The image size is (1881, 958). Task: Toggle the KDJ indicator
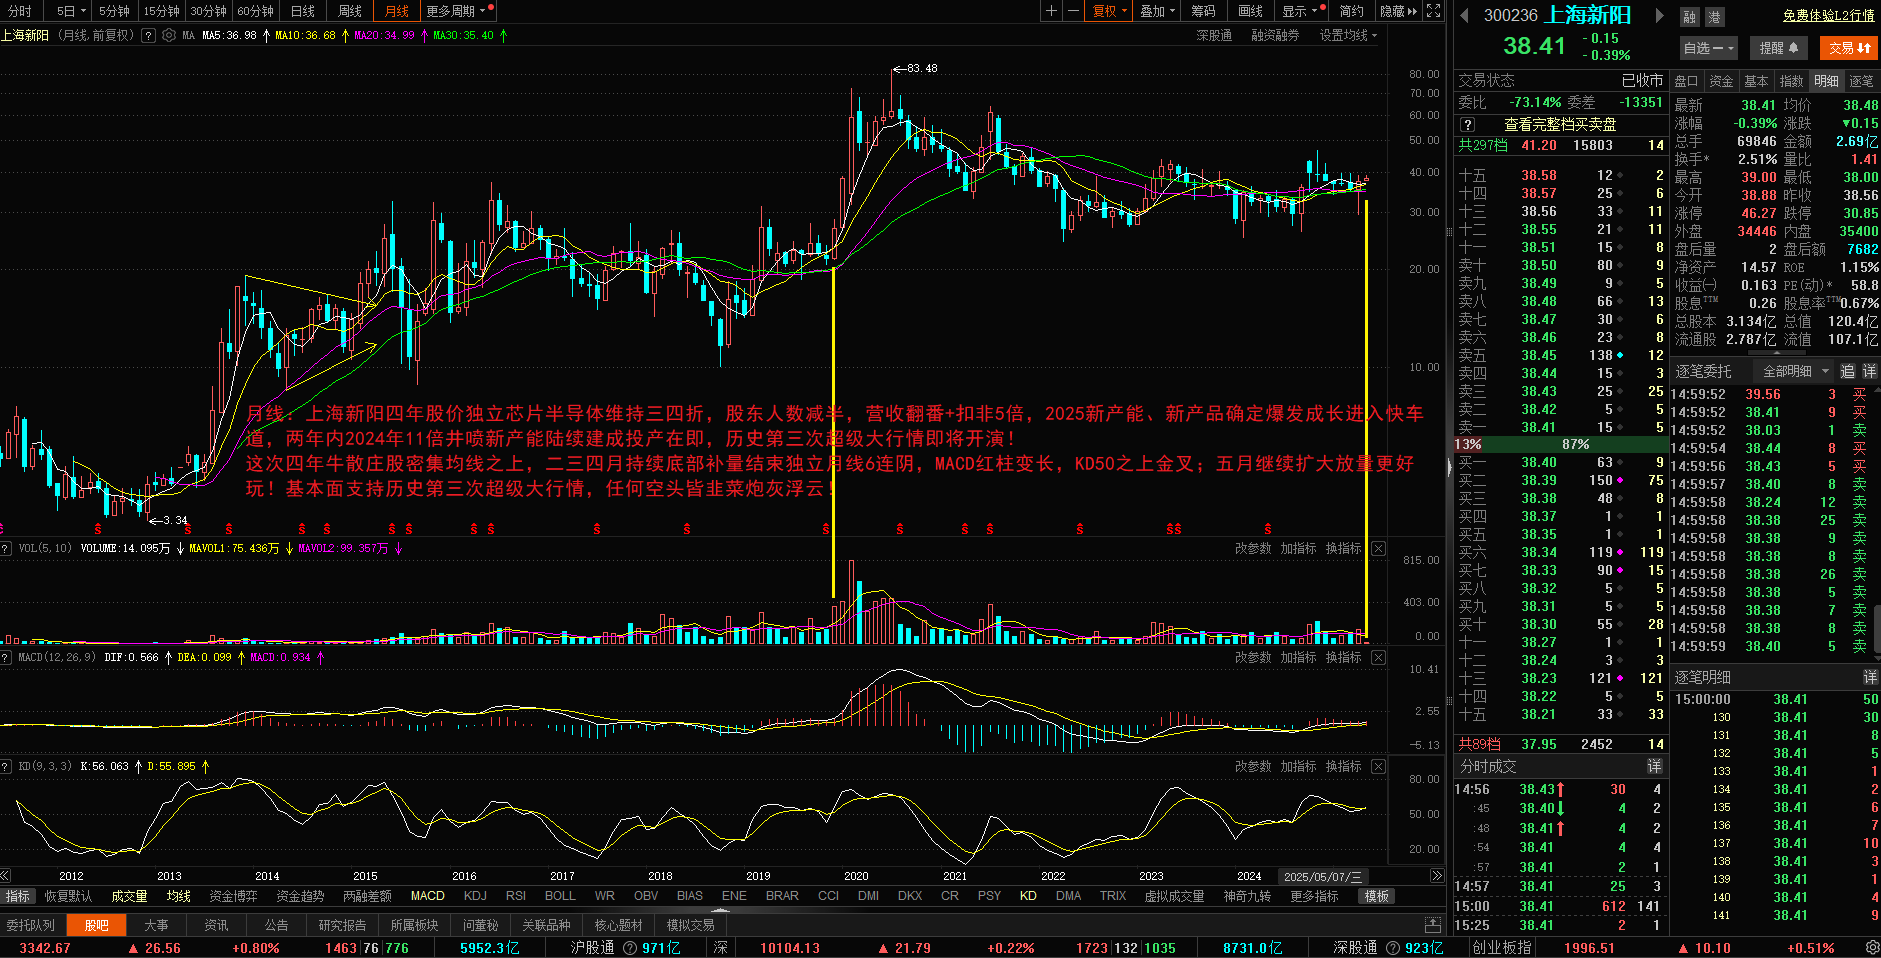[475, 896]
